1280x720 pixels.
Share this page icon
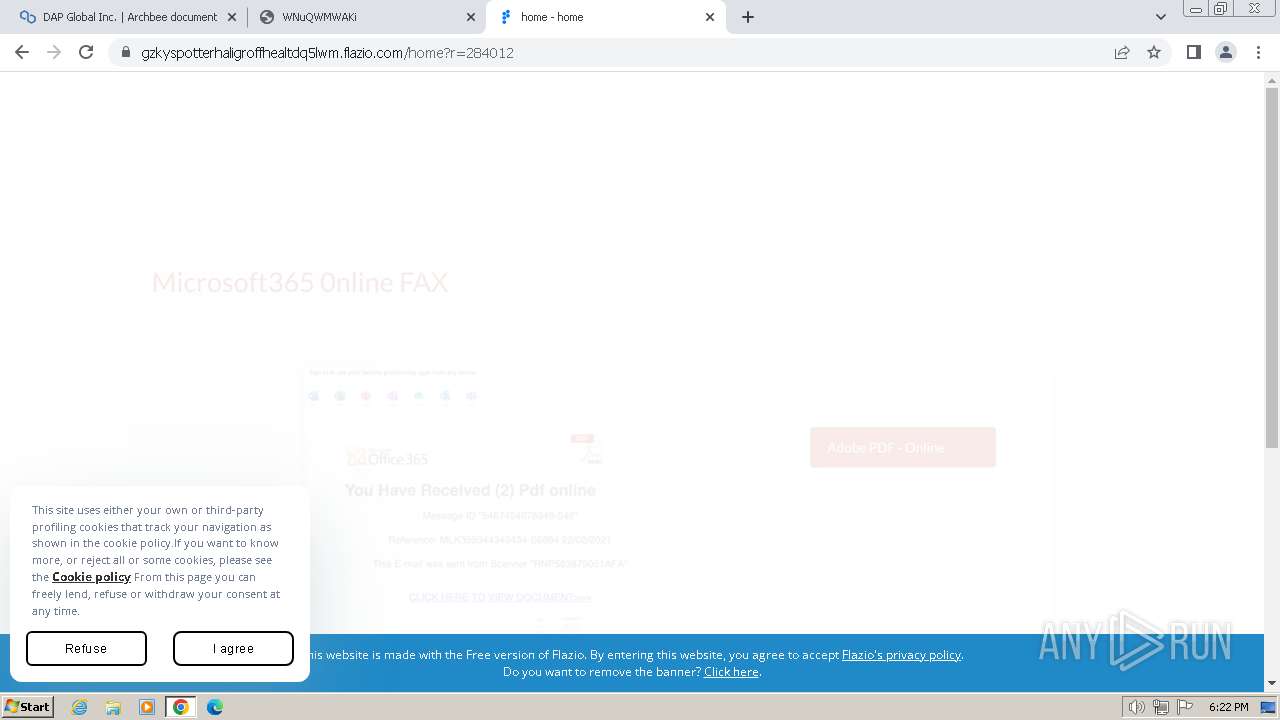point(1122,52)
